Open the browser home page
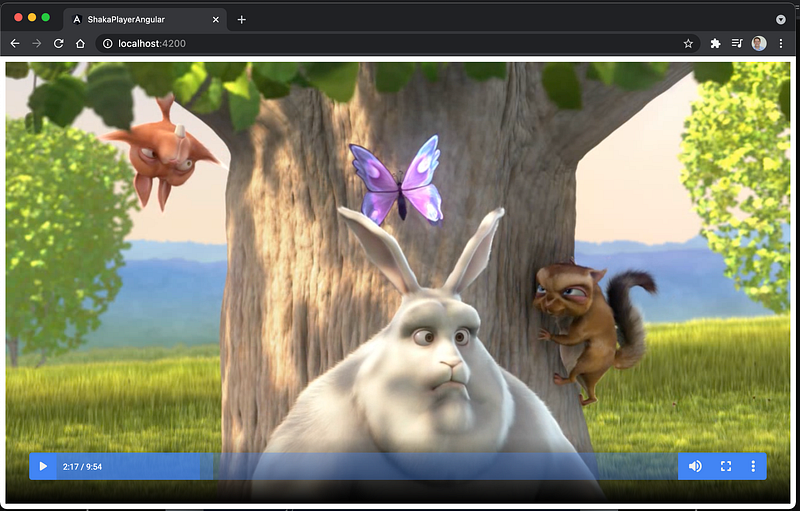The height and width of the screenshot is (511, 800). 80,44
